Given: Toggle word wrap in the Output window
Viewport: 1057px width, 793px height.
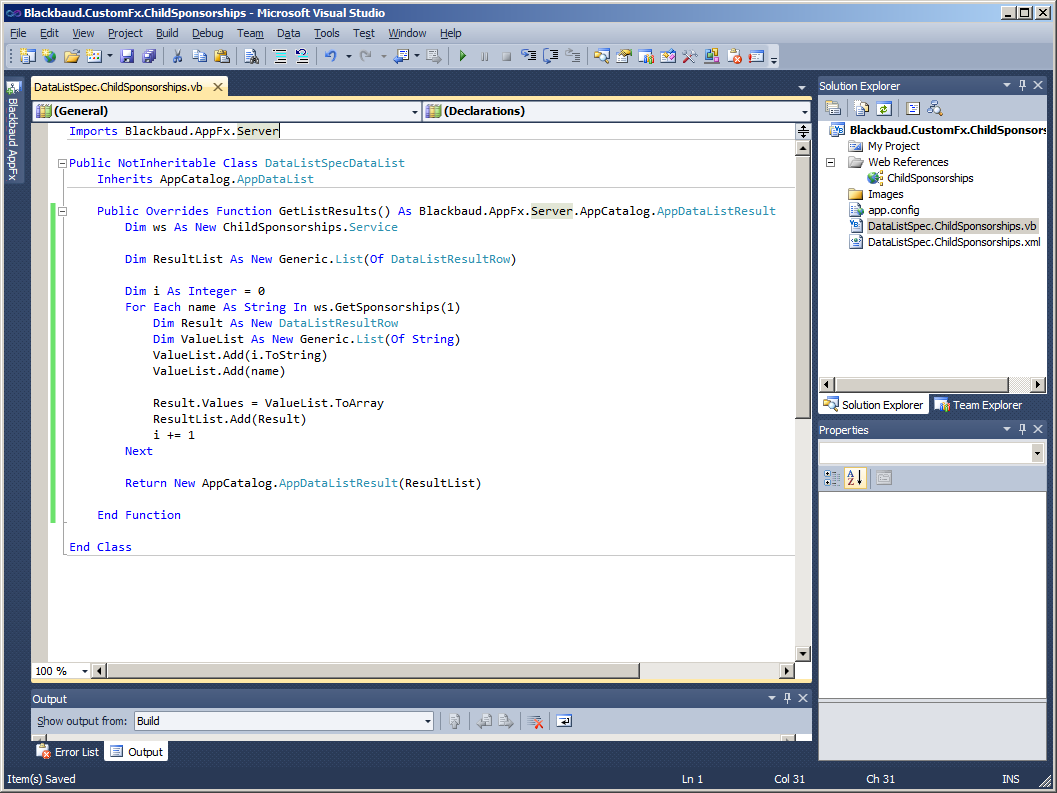Looking at the screenshot, I should click(564, 722).
